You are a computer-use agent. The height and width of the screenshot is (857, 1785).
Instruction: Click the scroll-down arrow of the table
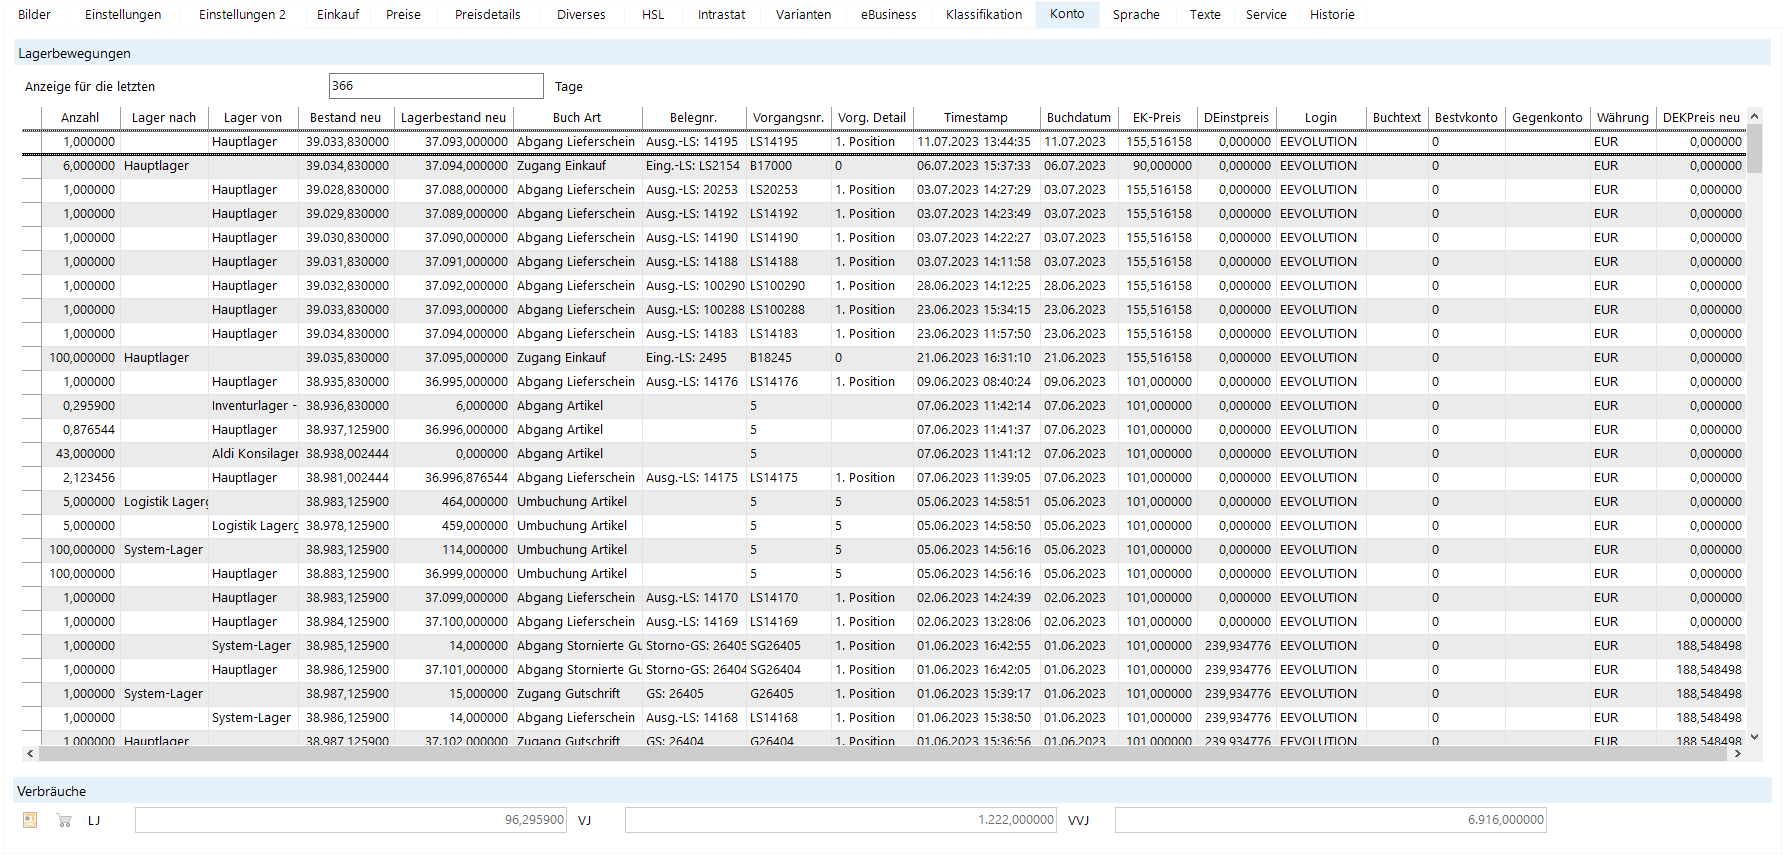[x=1754, y=737]
